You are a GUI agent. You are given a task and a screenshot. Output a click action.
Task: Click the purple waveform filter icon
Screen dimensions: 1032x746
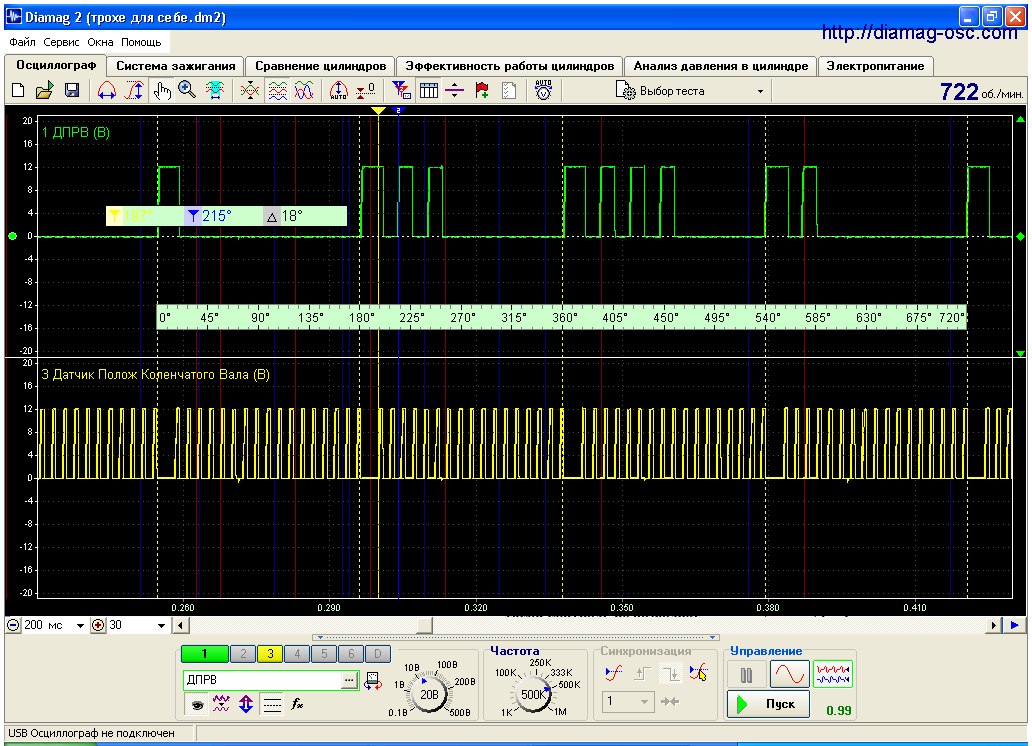pos(221,705)
